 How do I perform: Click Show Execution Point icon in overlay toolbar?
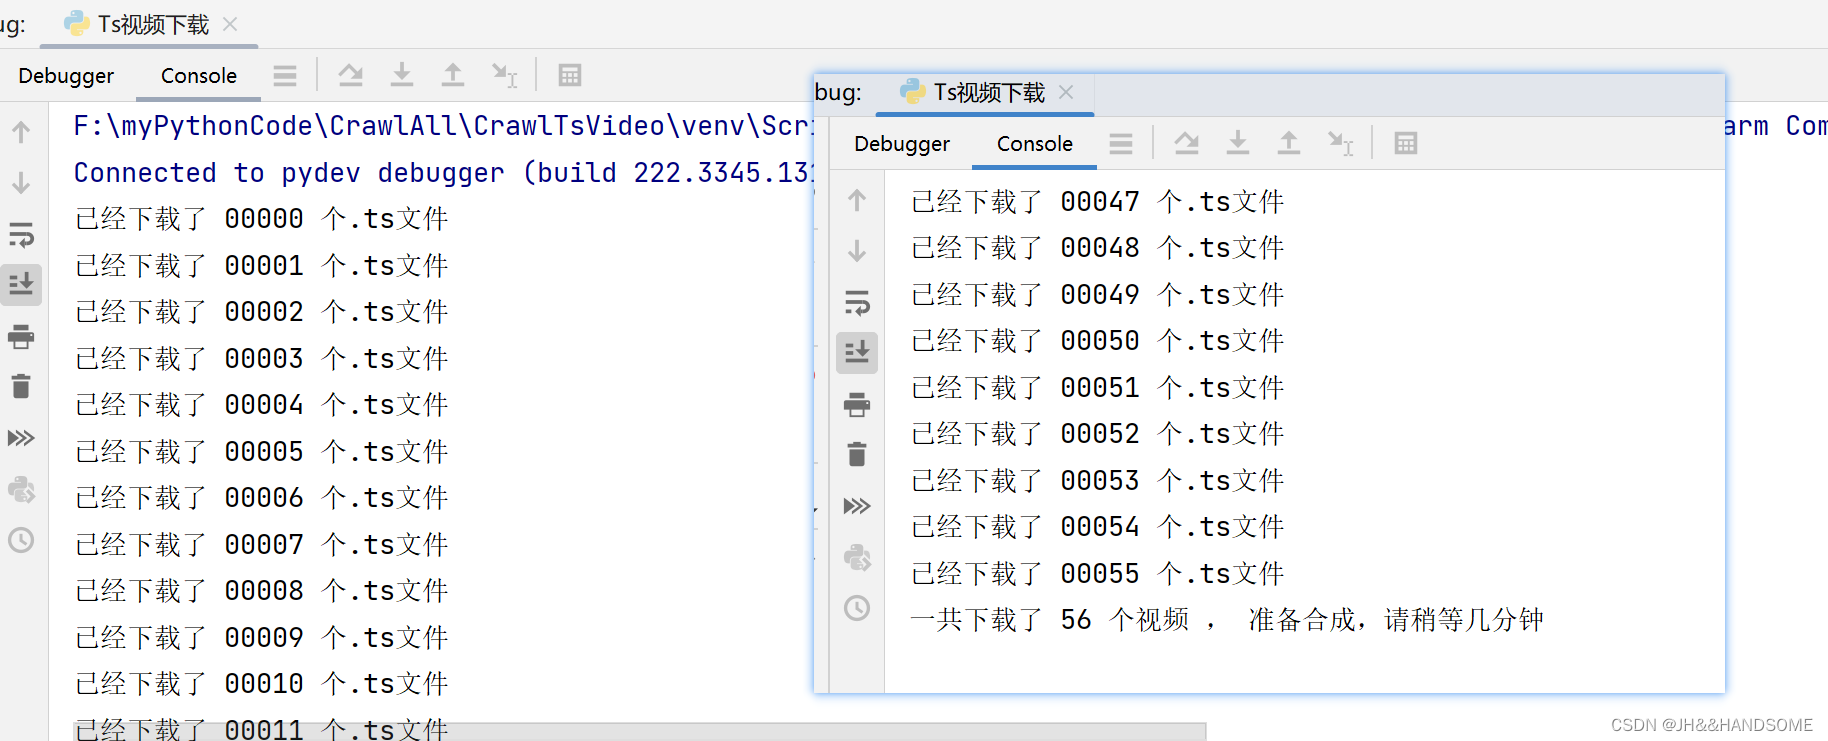tap(1121, 144)
